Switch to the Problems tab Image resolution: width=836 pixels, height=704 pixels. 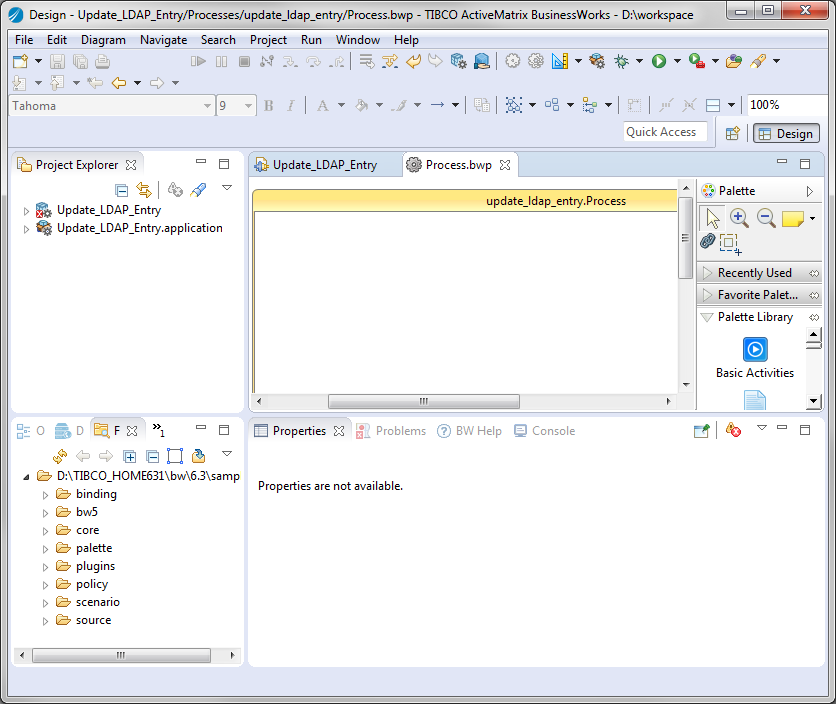tap(391, 431)
